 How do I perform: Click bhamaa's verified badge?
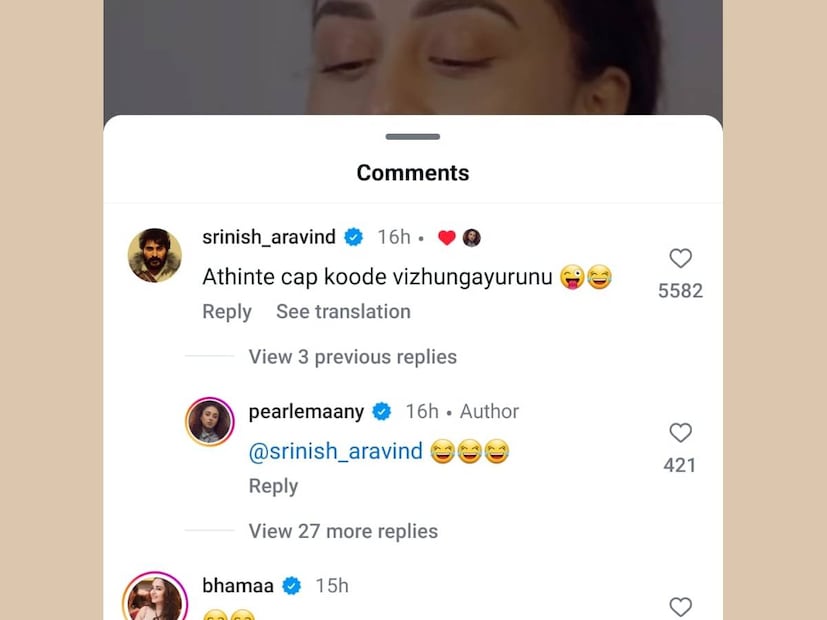point(292,585)
